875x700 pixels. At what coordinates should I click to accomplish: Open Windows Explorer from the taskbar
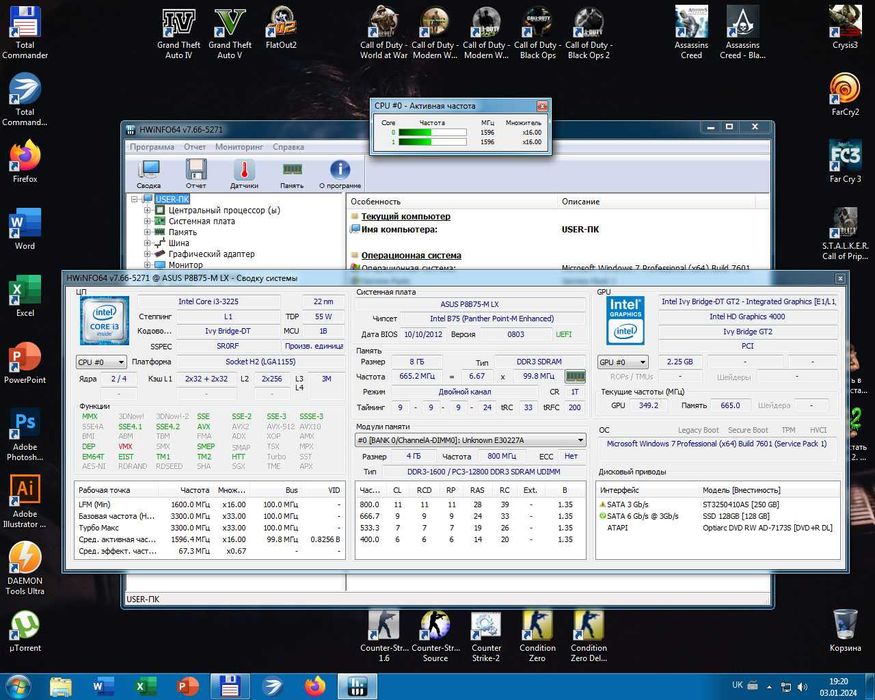[60, 687]
